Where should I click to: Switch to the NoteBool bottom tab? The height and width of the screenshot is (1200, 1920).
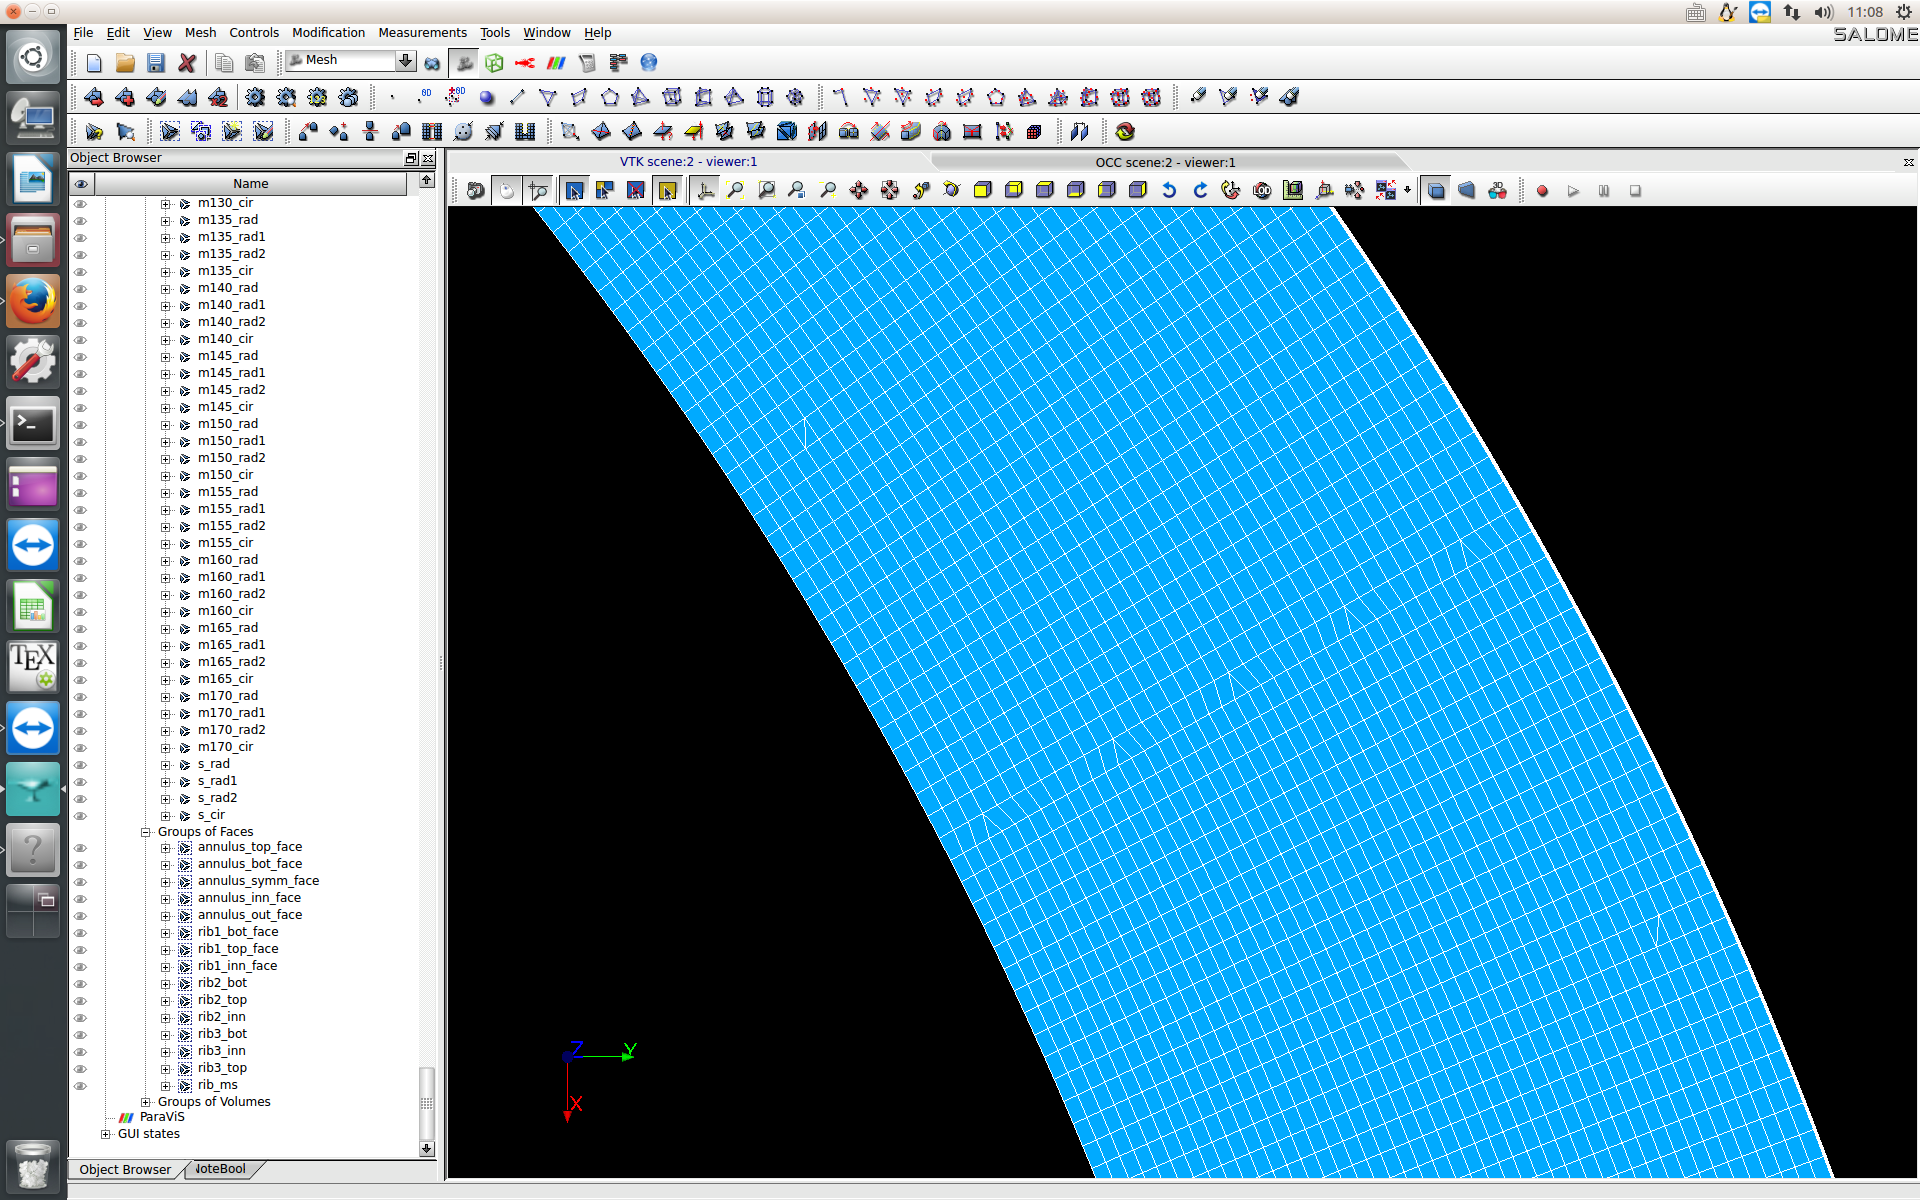click(220, 1169)
